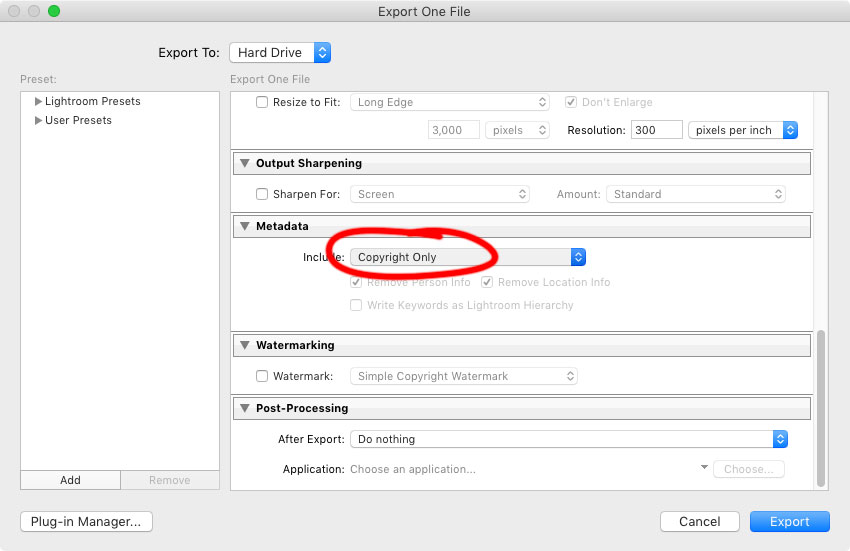Enable the Watermark checkbox
This screenshot has height=551, width=850.
tap(262, 376)
